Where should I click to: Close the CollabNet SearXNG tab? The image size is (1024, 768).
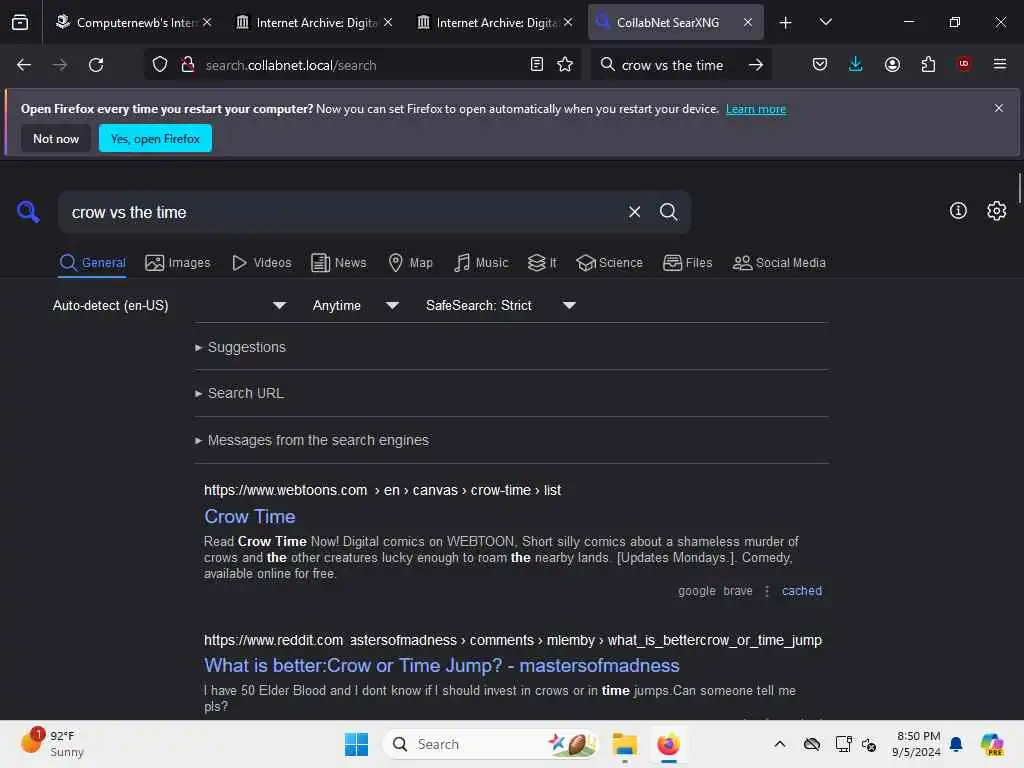[748, 22]
